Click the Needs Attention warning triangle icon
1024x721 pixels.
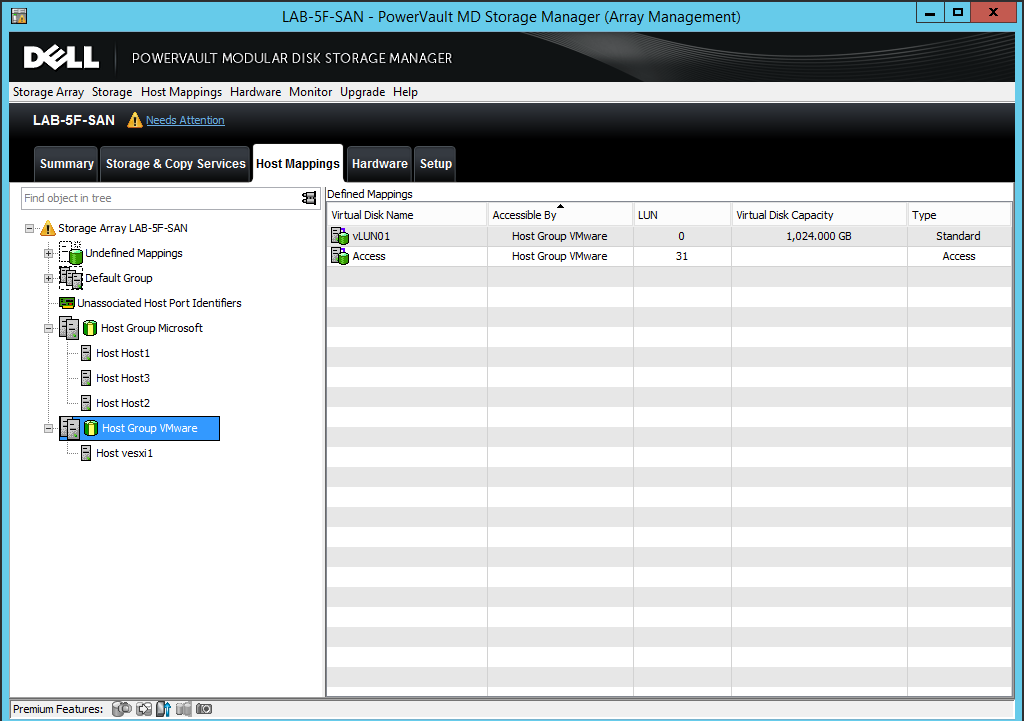click(x=135, y=120)
